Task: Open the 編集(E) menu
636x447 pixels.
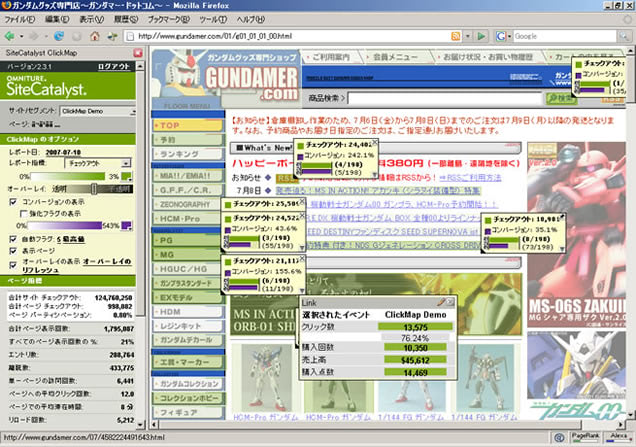Action: [57, 19]
